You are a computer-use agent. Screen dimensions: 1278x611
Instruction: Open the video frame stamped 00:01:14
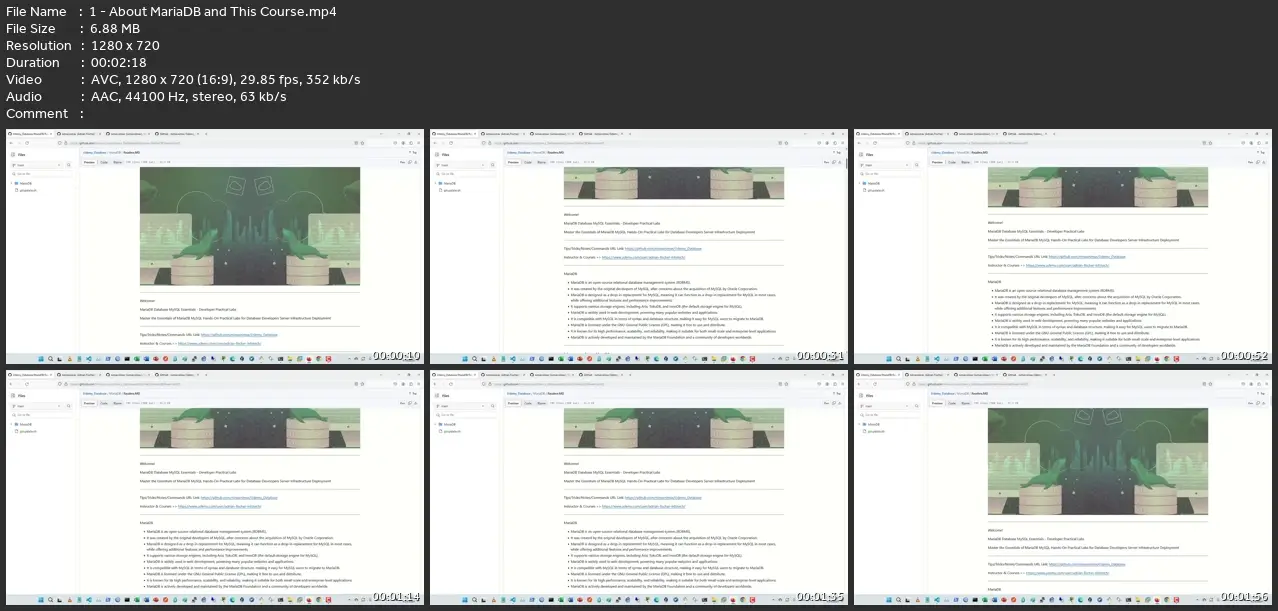pos(215,488)
